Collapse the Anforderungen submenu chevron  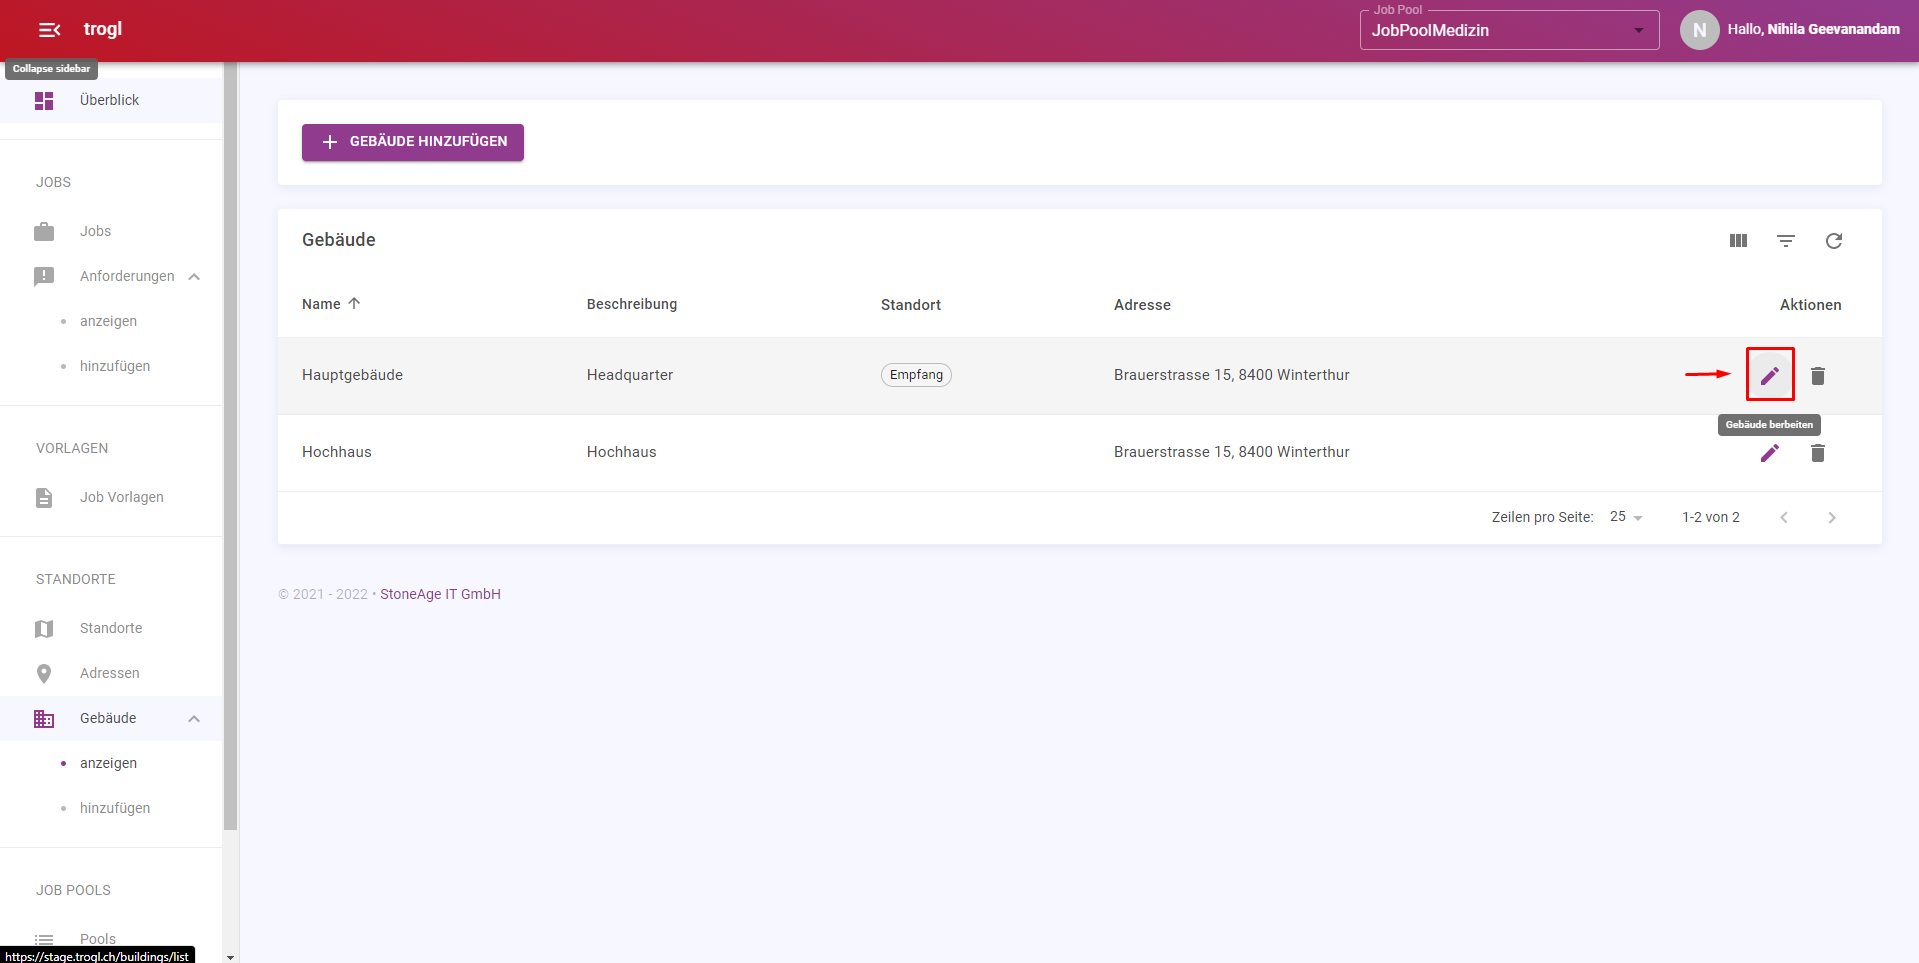pos(194,277)
